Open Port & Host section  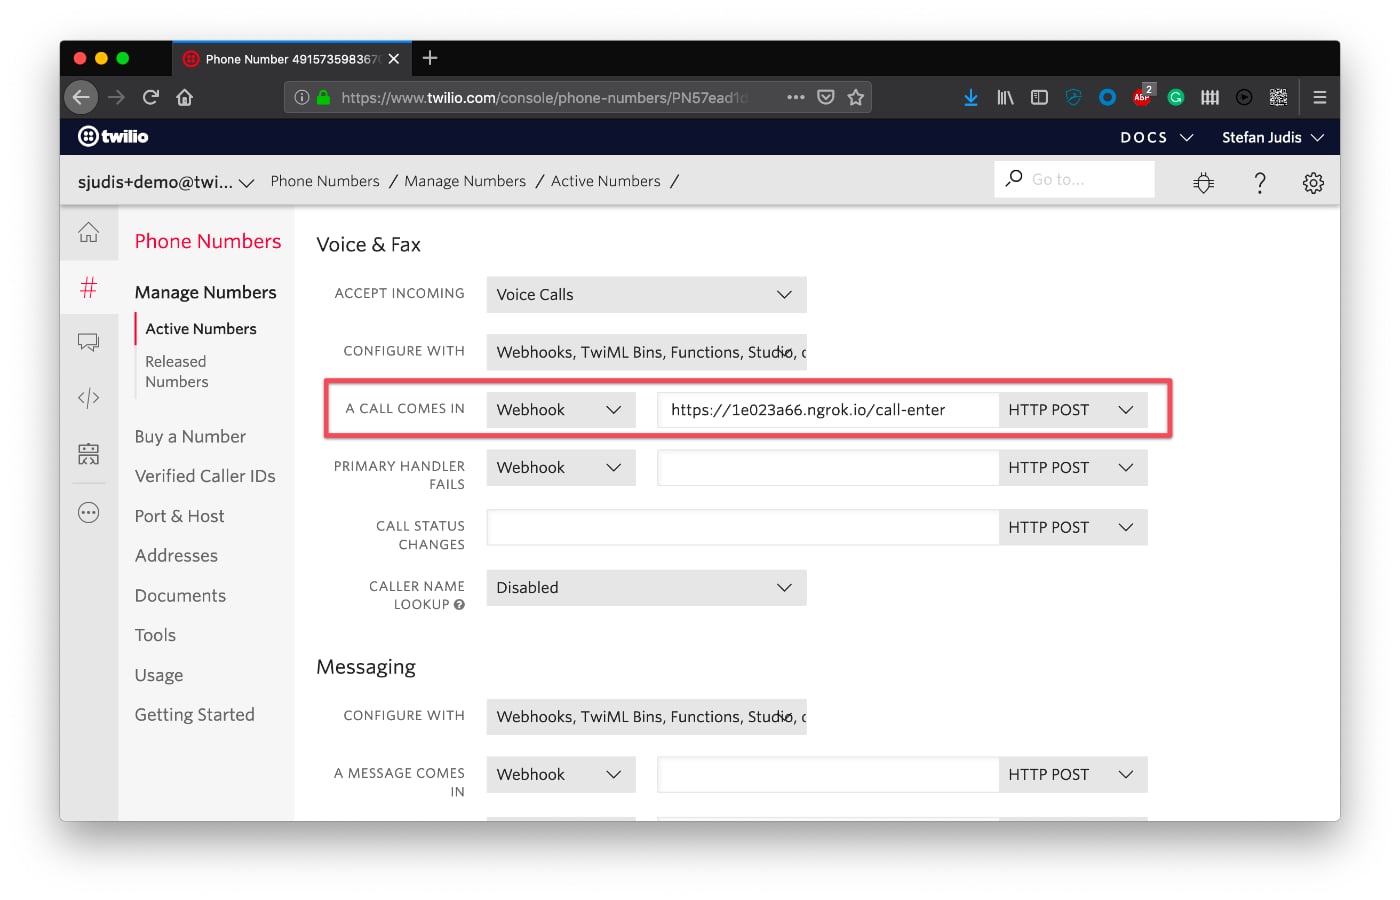[180, 516]
